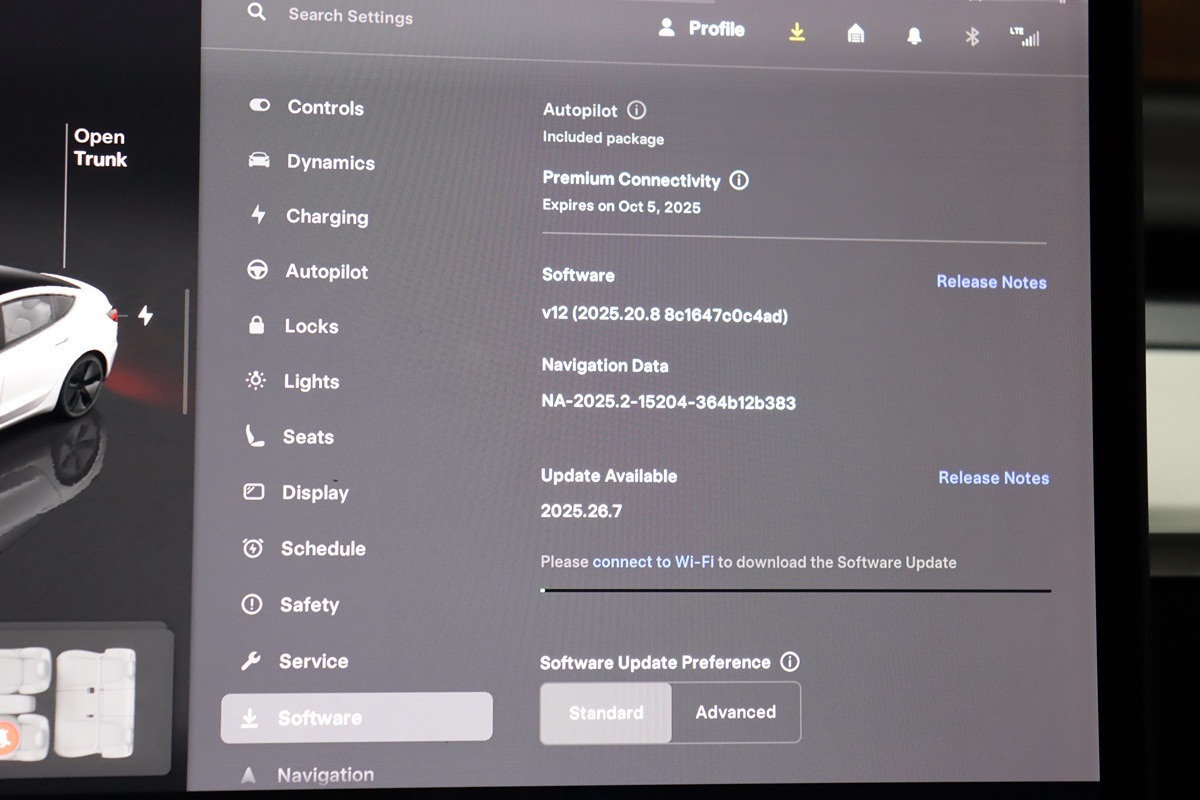Show Premium Connectivity info icon

tap(739, 180)
